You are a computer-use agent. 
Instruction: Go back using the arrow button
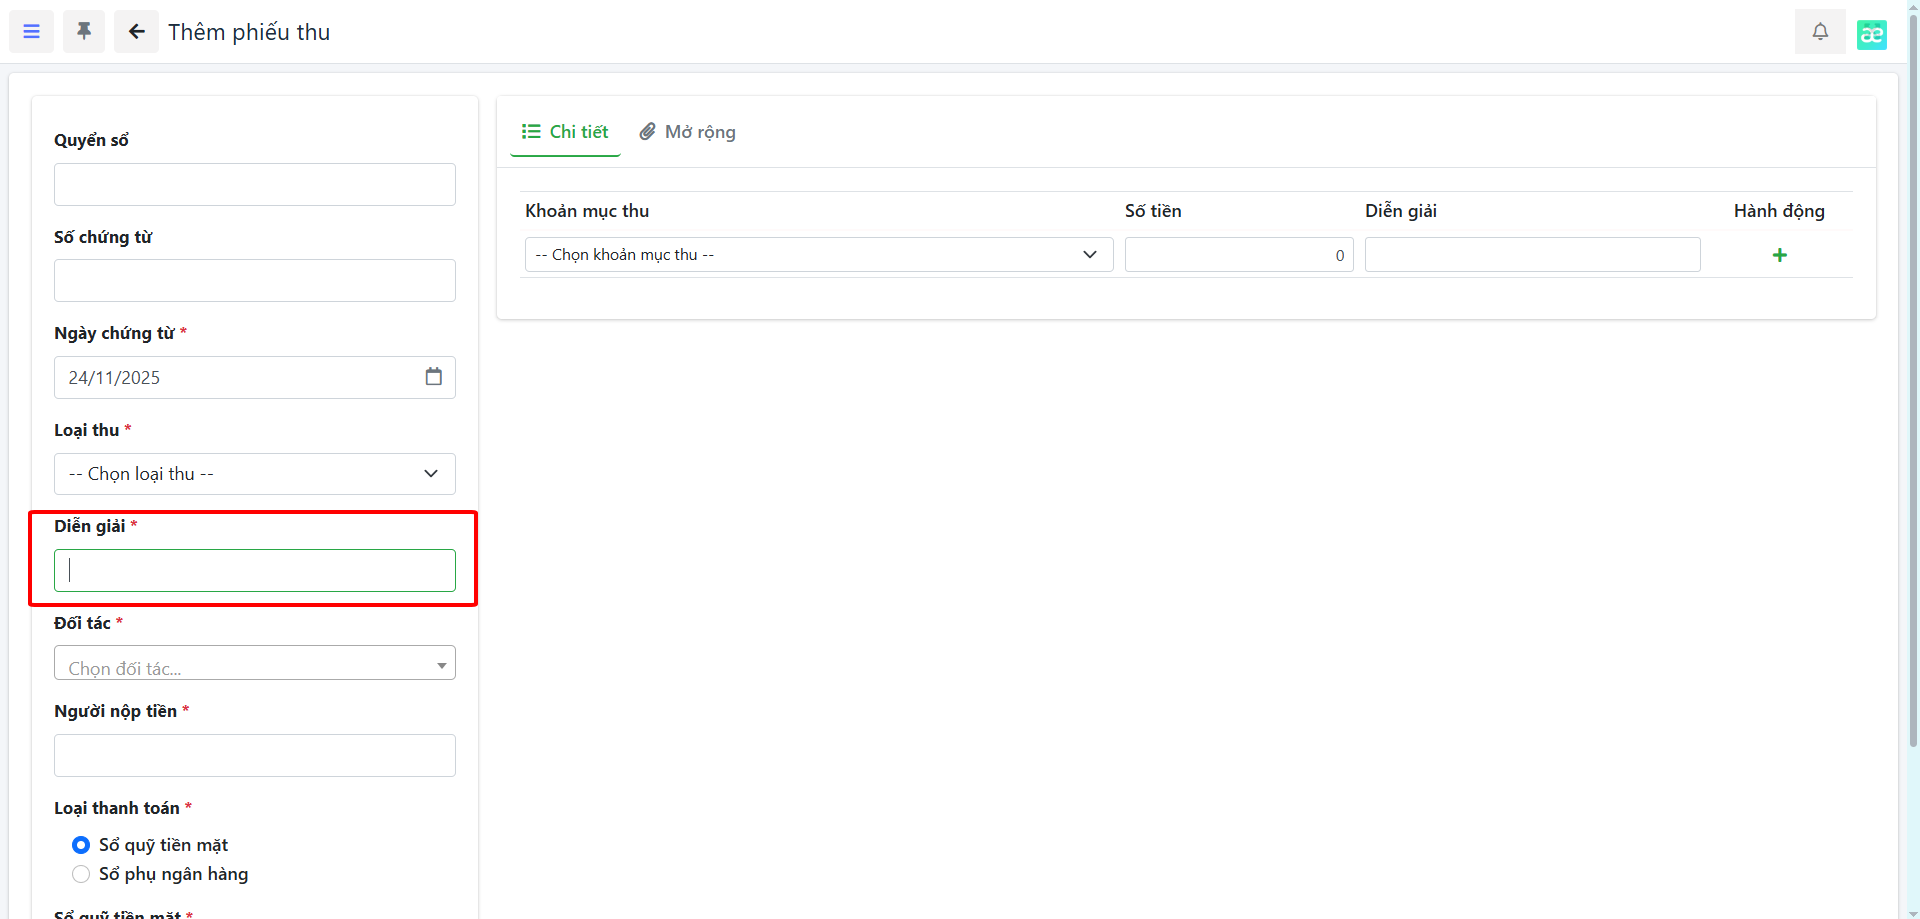[136, 32]
